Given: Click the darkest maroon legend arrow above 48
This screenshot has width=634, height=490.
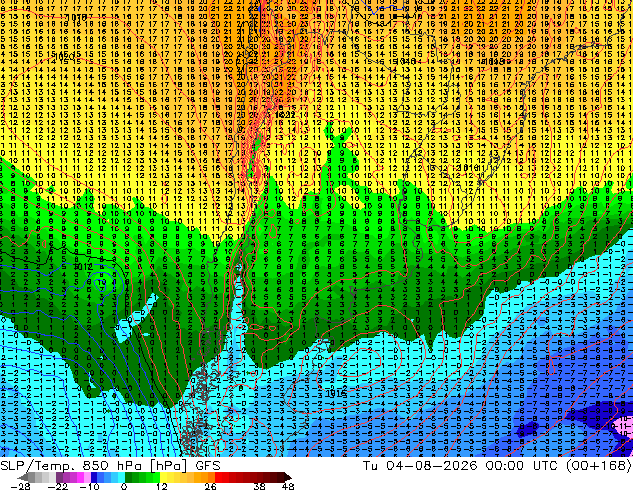Looking at the screenshot, I should click(288, 477).
